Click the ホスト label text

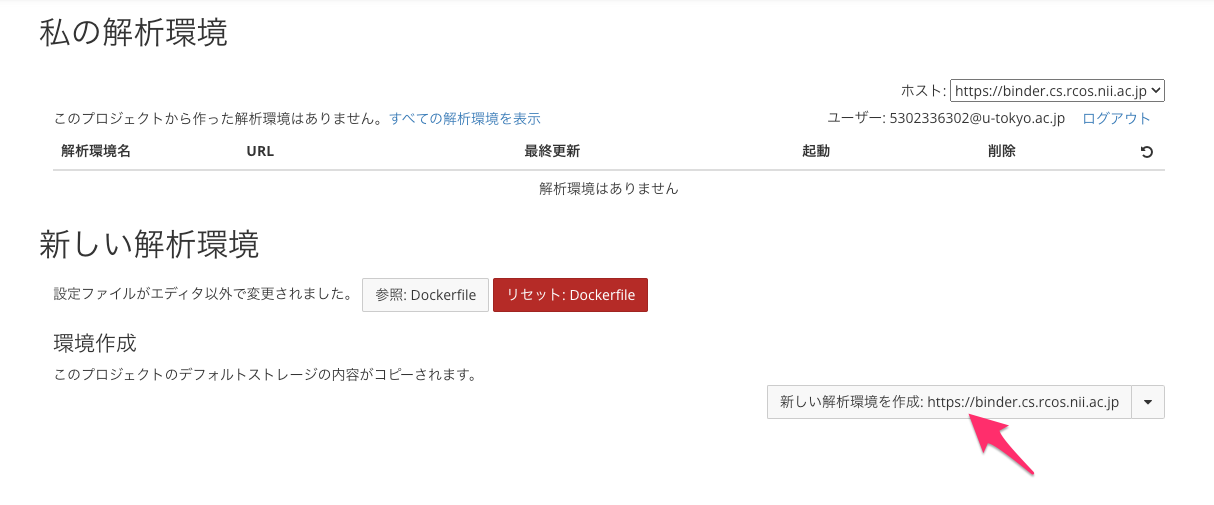[922, 91]
